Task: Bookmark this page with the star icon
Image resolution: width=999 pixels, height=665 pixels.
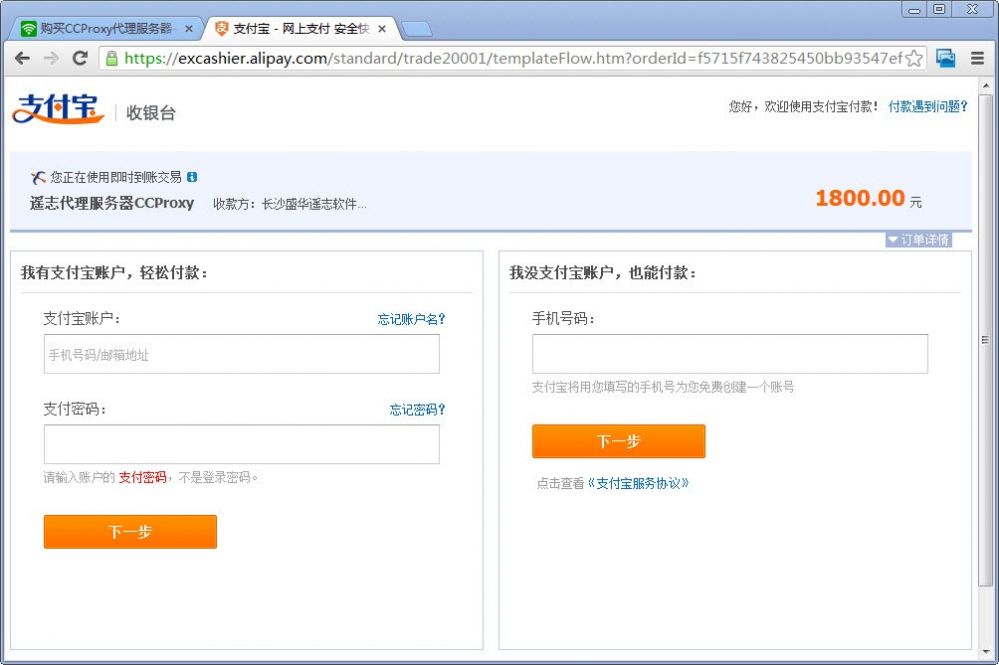Action: point(914,59)
